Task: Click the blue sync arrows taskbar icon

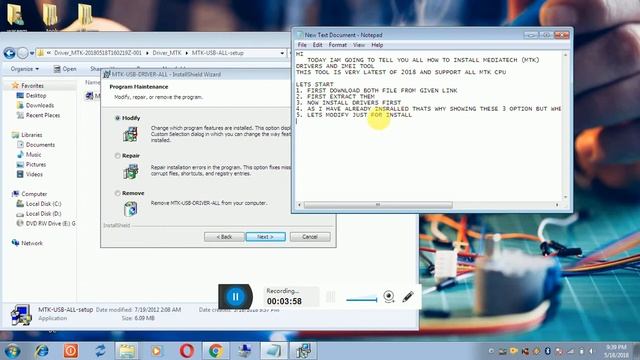Action: pos(100,351)
